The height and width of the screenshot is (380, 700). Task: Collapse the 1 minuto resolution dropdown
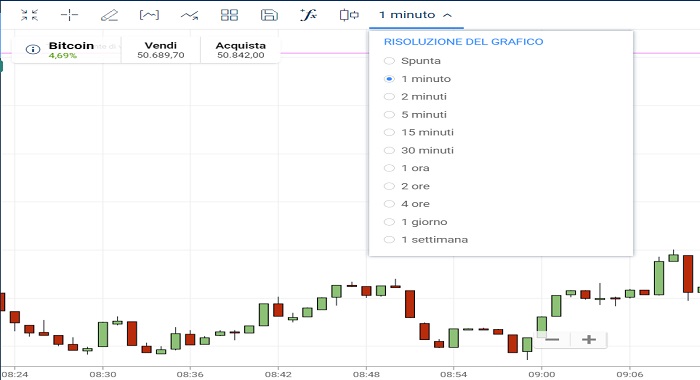click(x=416, y=15)
